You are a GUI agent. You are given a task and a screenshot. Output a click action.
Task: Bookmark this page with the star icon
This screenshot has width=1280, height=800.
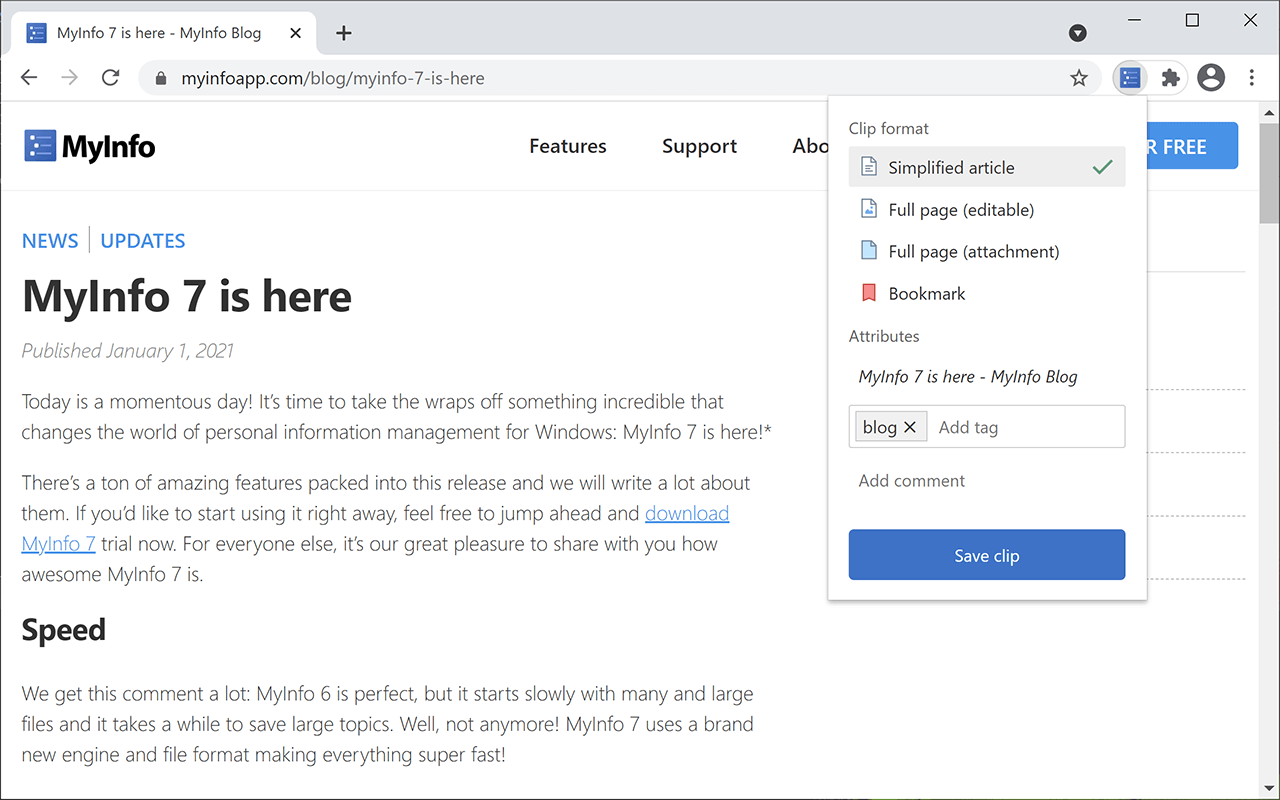[1079, 78]
